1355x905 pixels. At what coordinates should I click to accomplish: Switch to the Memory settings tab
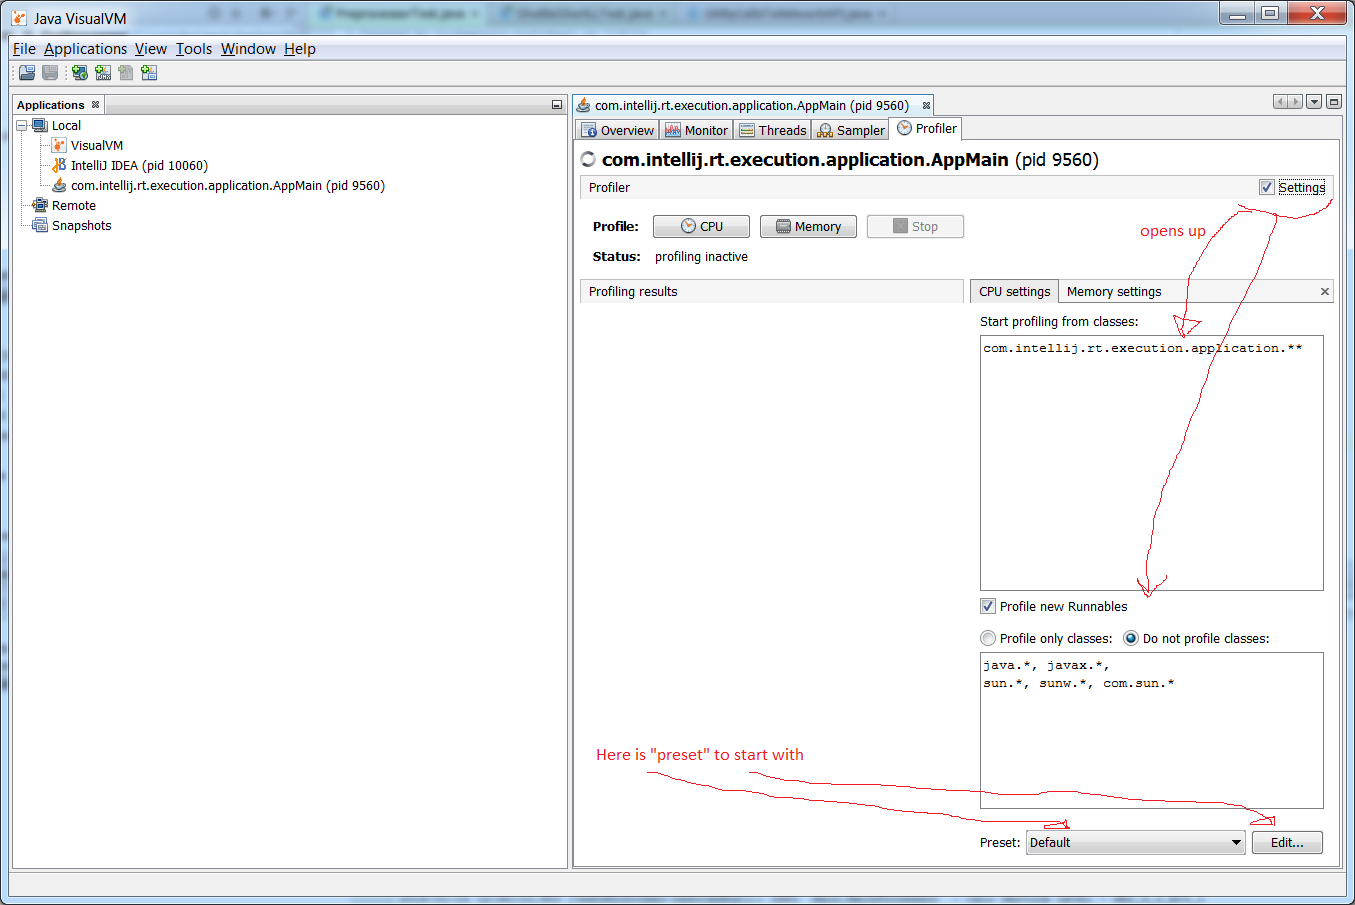1114,291
